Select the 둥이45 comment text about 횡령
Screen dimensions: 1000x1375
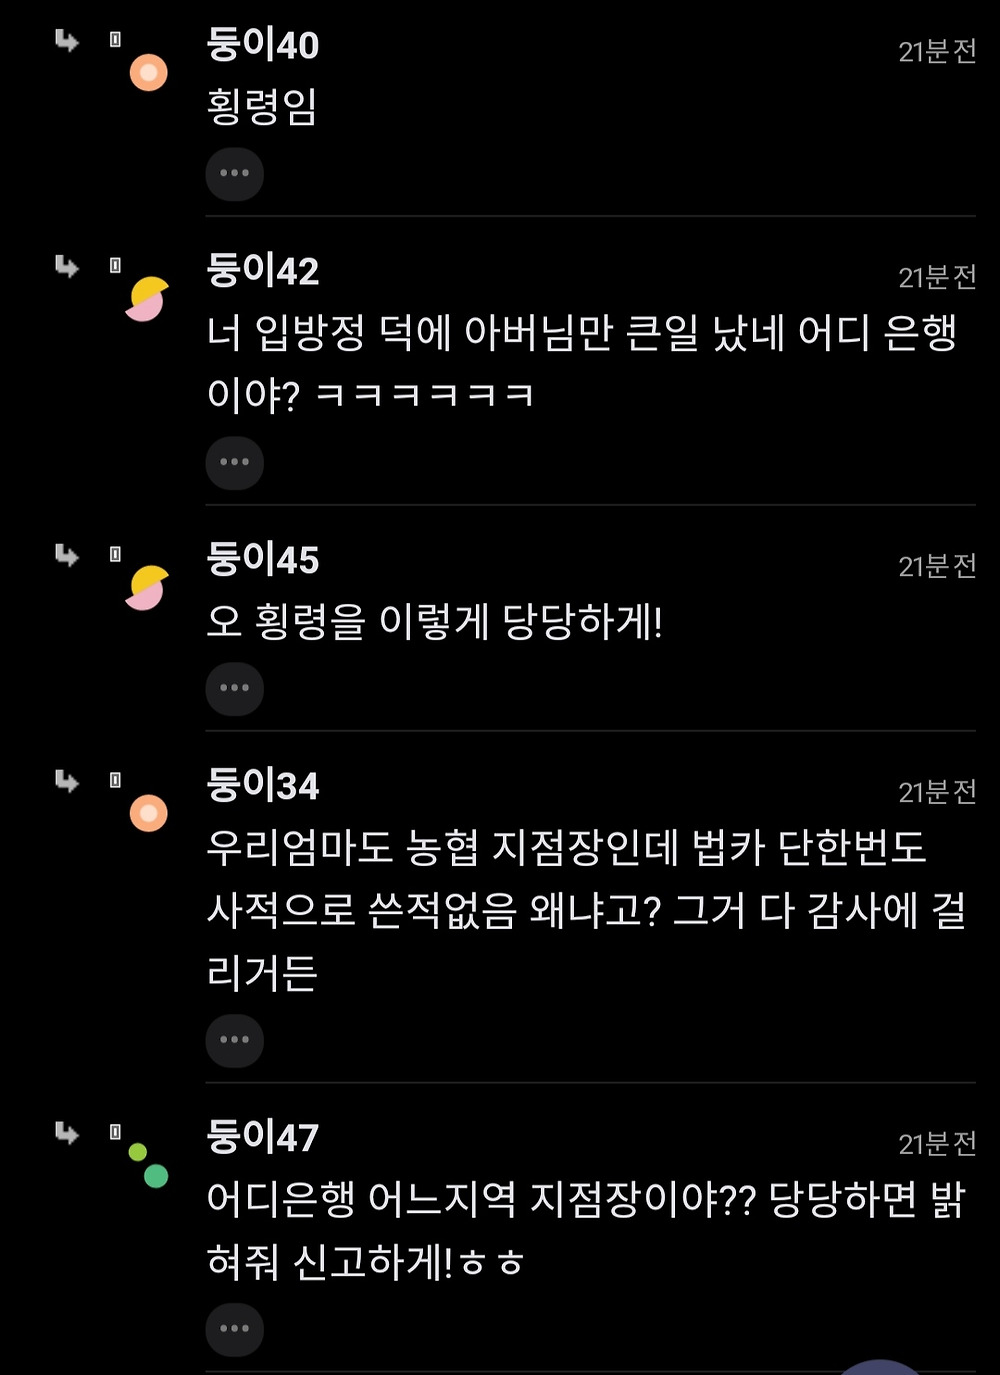435,622
